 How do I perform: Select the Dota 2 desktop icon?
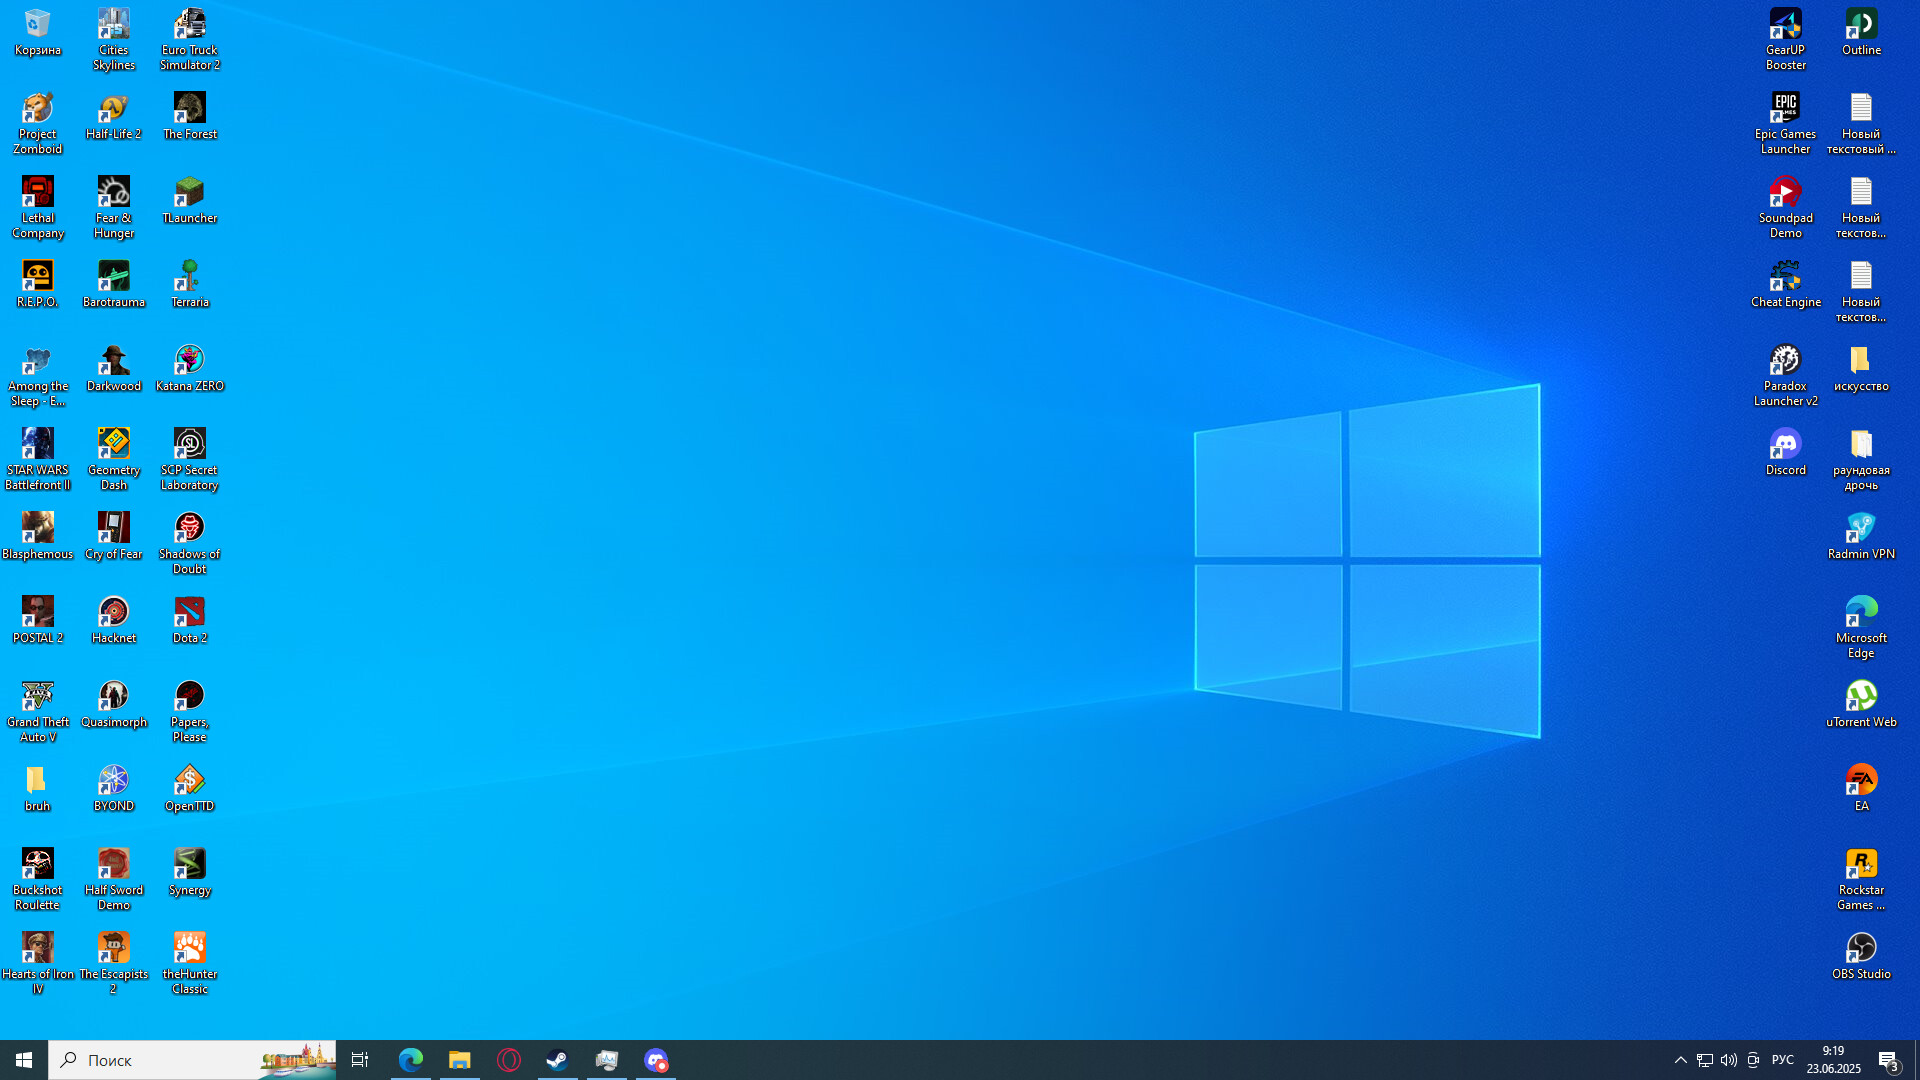(x=190, y=621)
